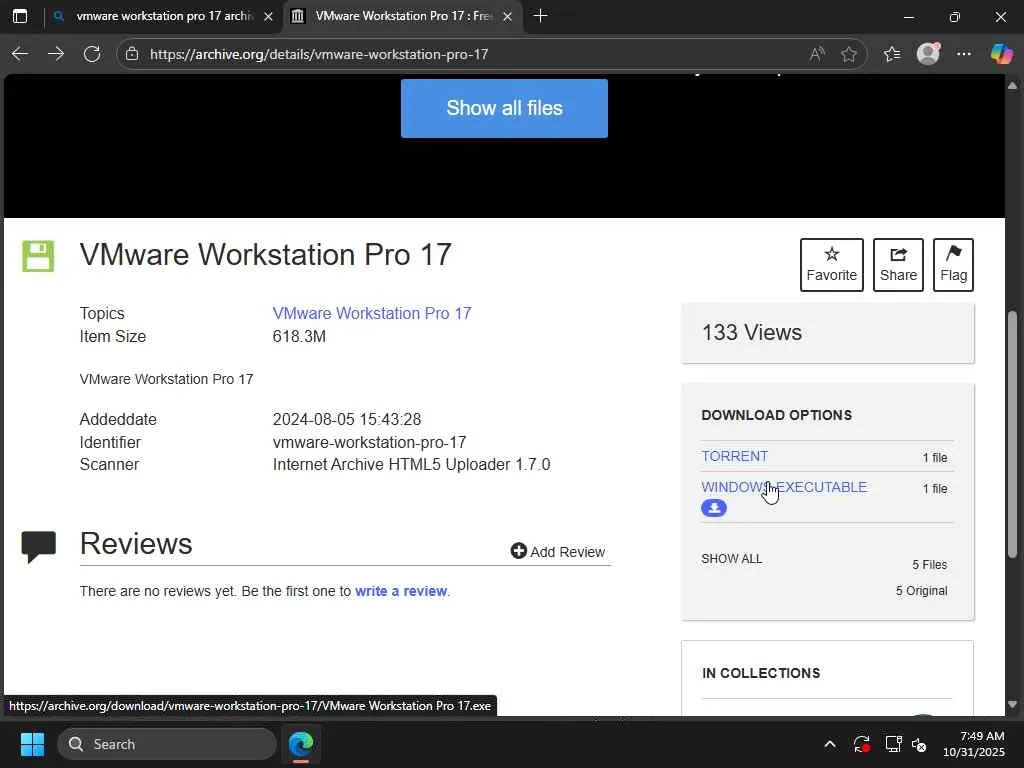Click the muted volume tray icon
The image size is (1024, 768).
tap(919, 744)
